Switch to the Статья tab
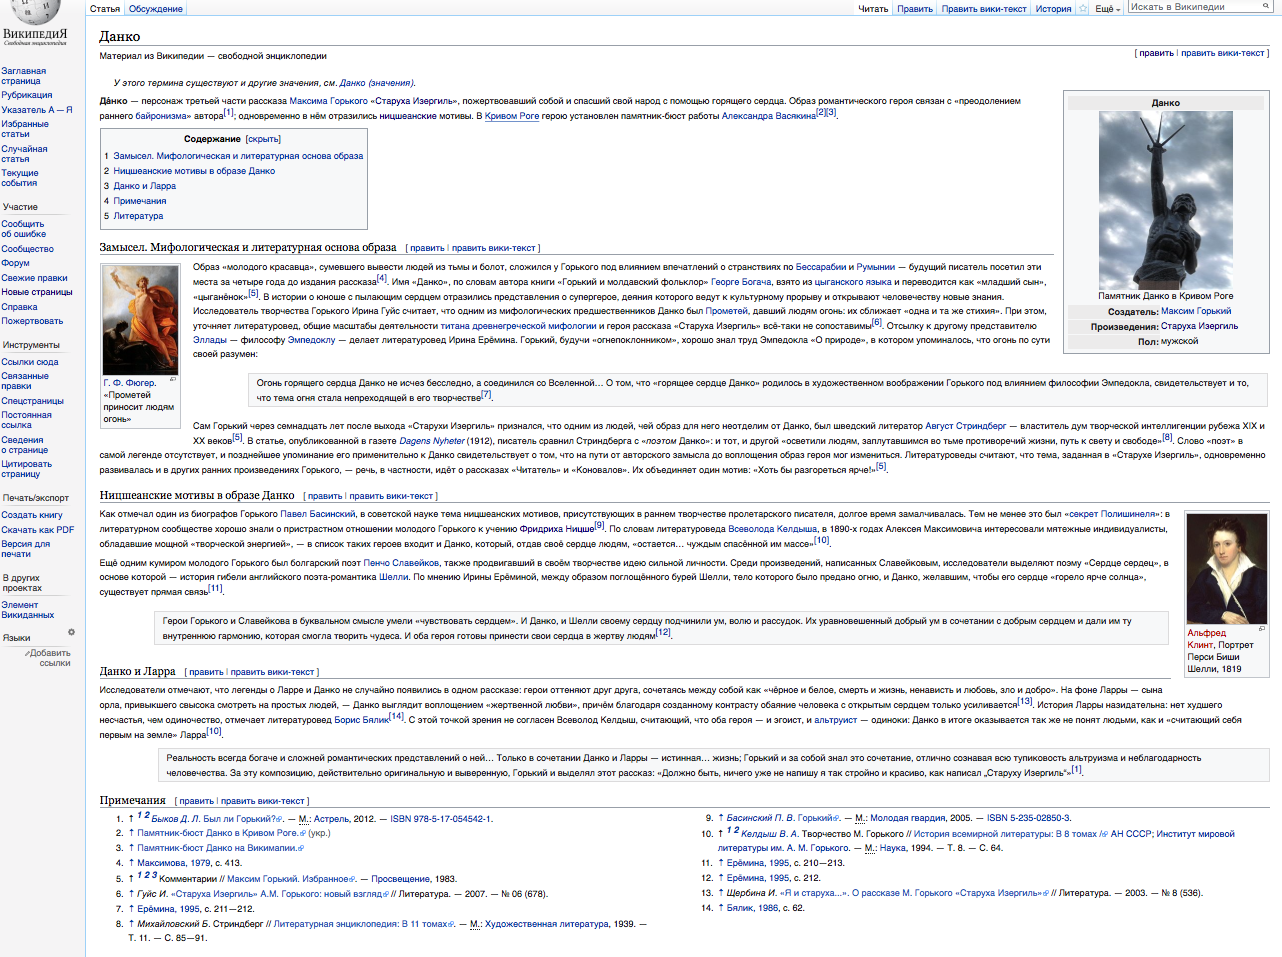 point(105,9)
